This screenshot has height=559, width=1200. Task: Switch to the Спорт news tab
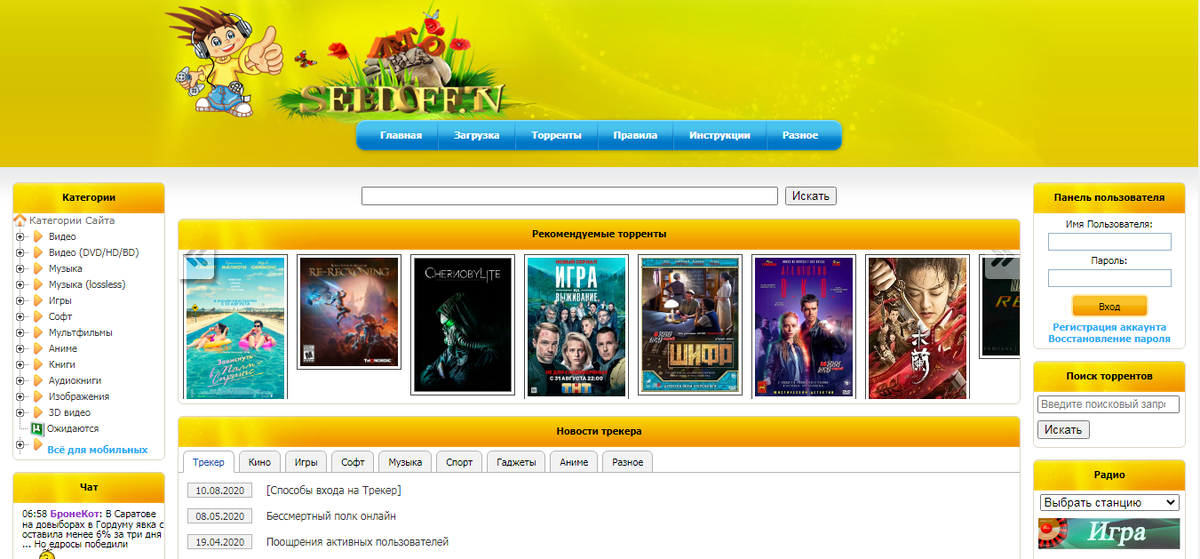460,462
